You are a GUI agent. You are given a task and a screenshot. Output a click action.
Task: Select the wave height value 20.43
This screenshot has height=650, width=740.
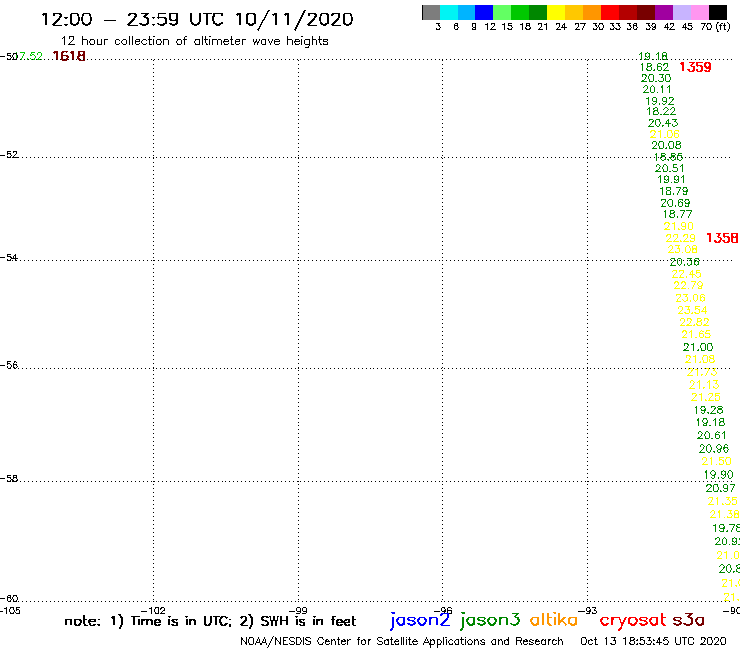coord(663,123)
